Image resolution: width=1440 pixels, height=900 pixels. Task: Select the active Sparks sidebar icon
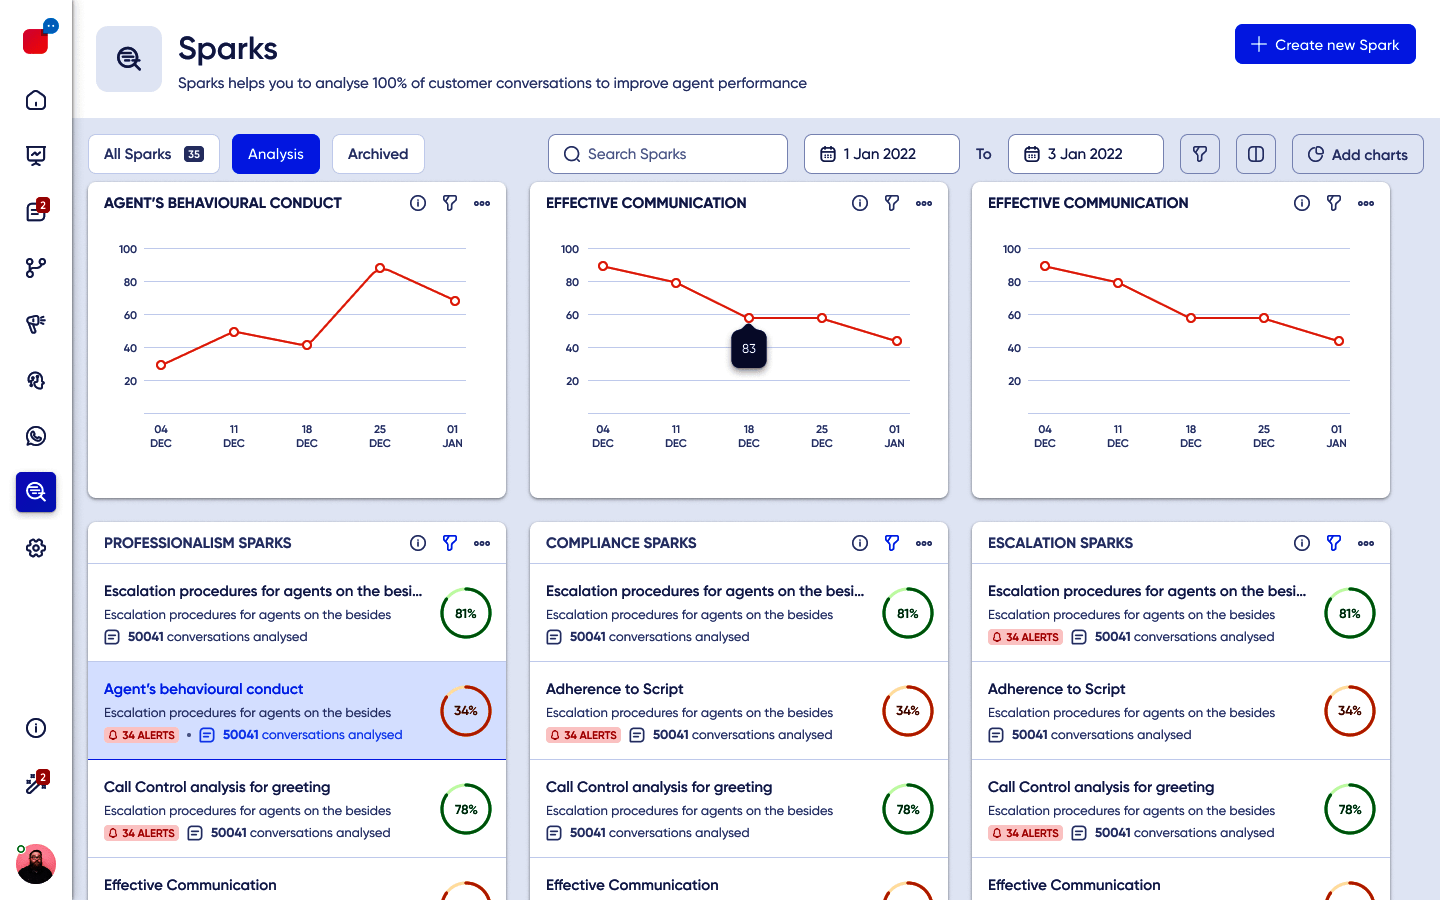[36, 492]
